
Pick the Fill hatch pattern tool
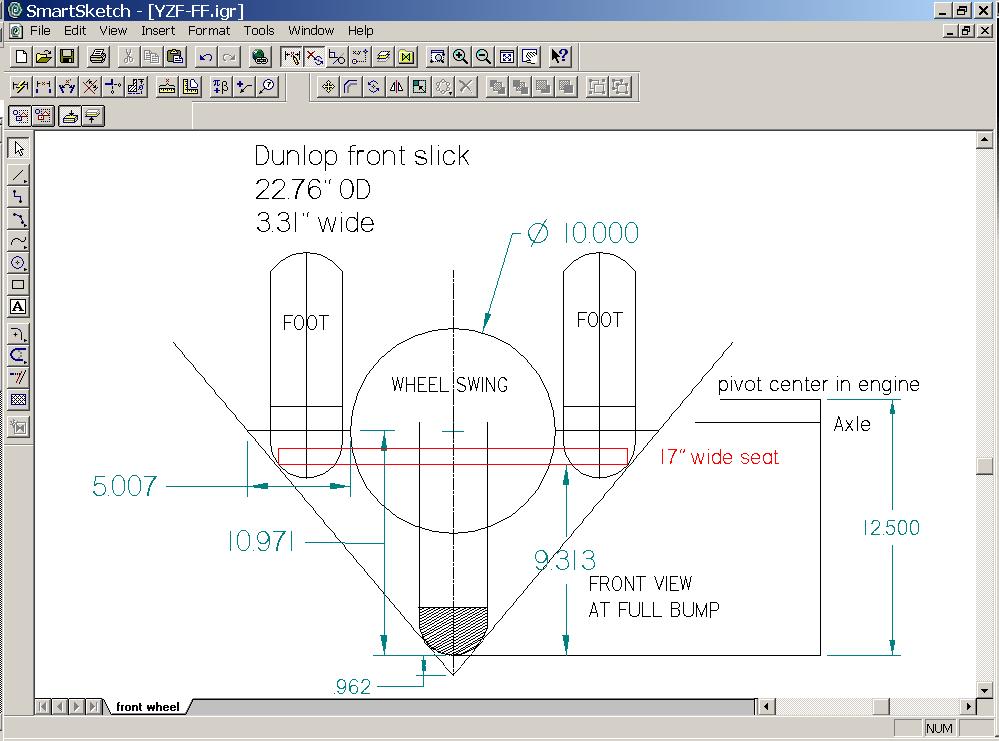pyautogui.click(x=18, y=399)
